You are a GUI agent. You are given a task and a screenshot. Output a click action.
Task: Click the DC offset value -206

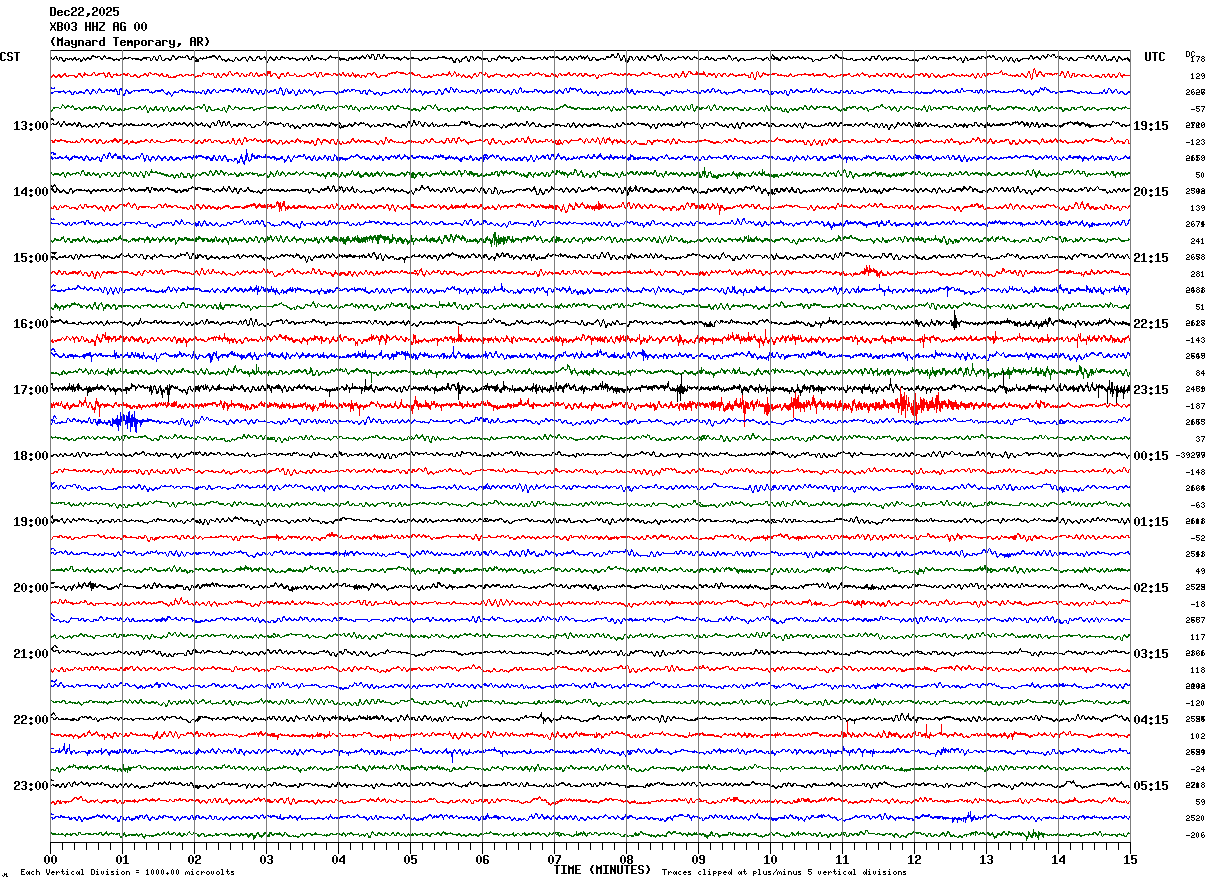(x=1196, y=835)
